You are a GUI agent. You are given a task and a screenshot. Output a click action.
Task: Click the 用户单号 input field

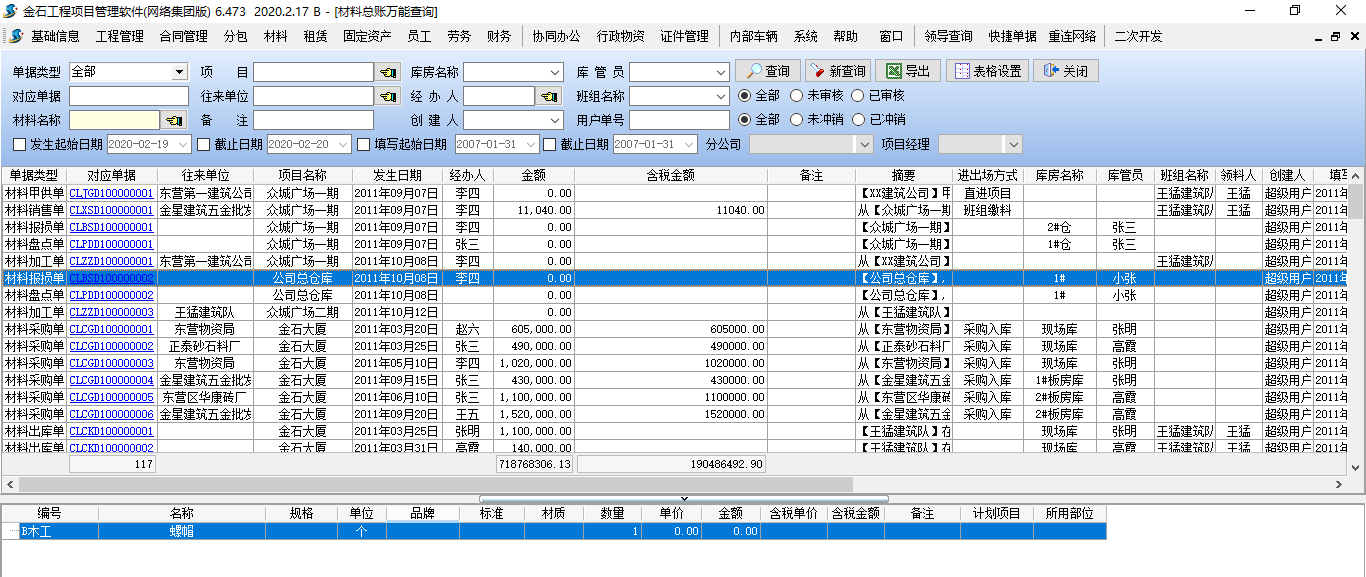point(679,120)
